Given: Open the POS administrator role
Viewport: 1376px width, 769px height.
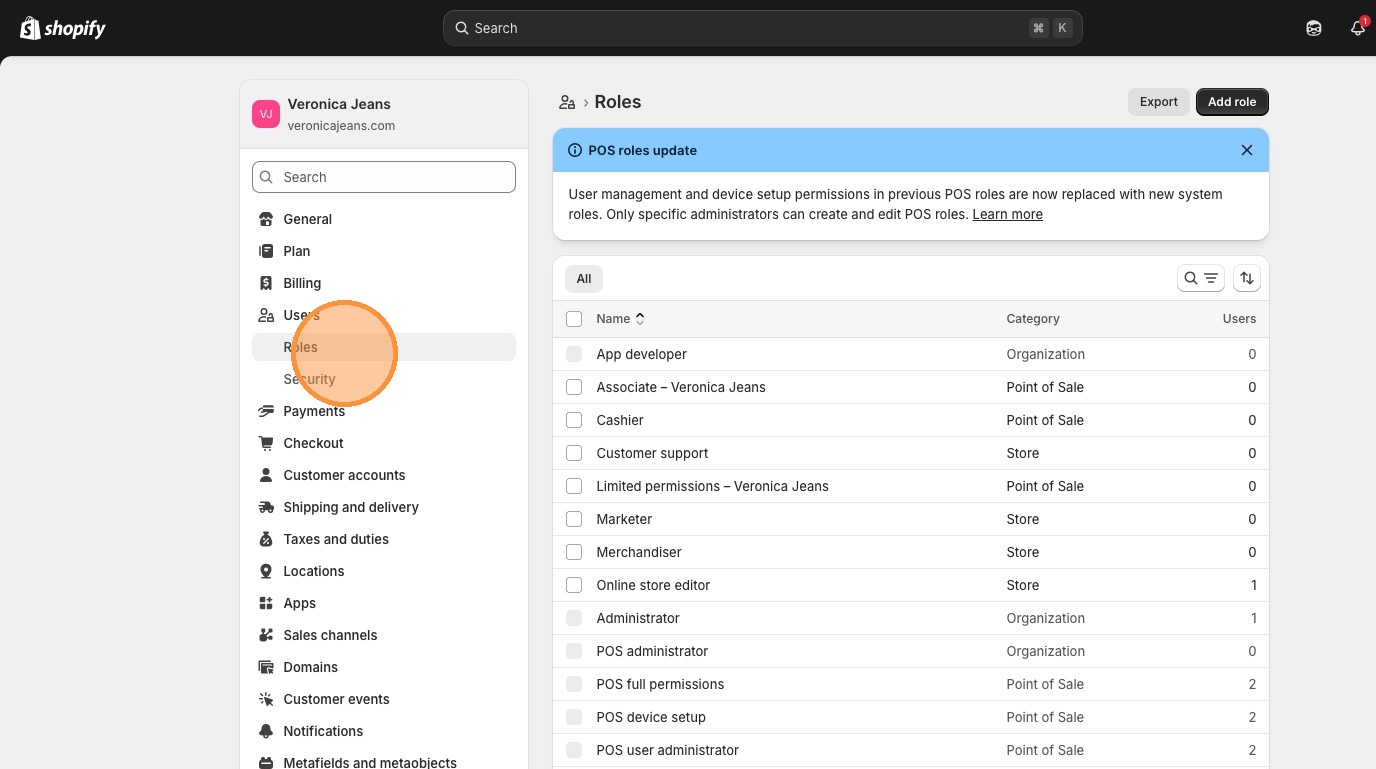Looking at the screenshot, I should pyautogui.click(x=911, y=651).
